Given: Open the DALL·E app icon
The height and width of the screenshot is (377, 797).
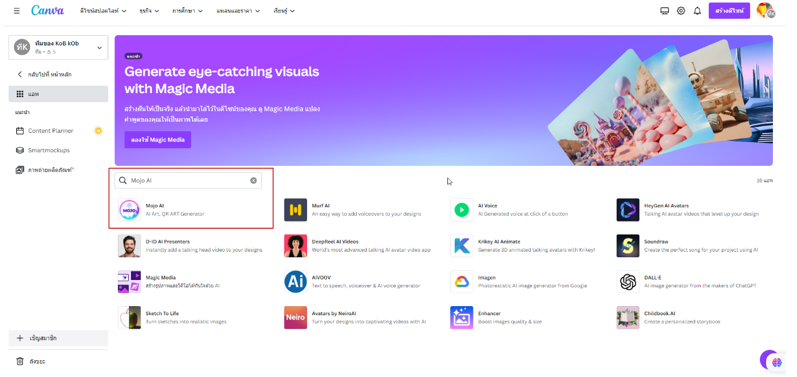Looking at the screenshot, I should 628,281.
